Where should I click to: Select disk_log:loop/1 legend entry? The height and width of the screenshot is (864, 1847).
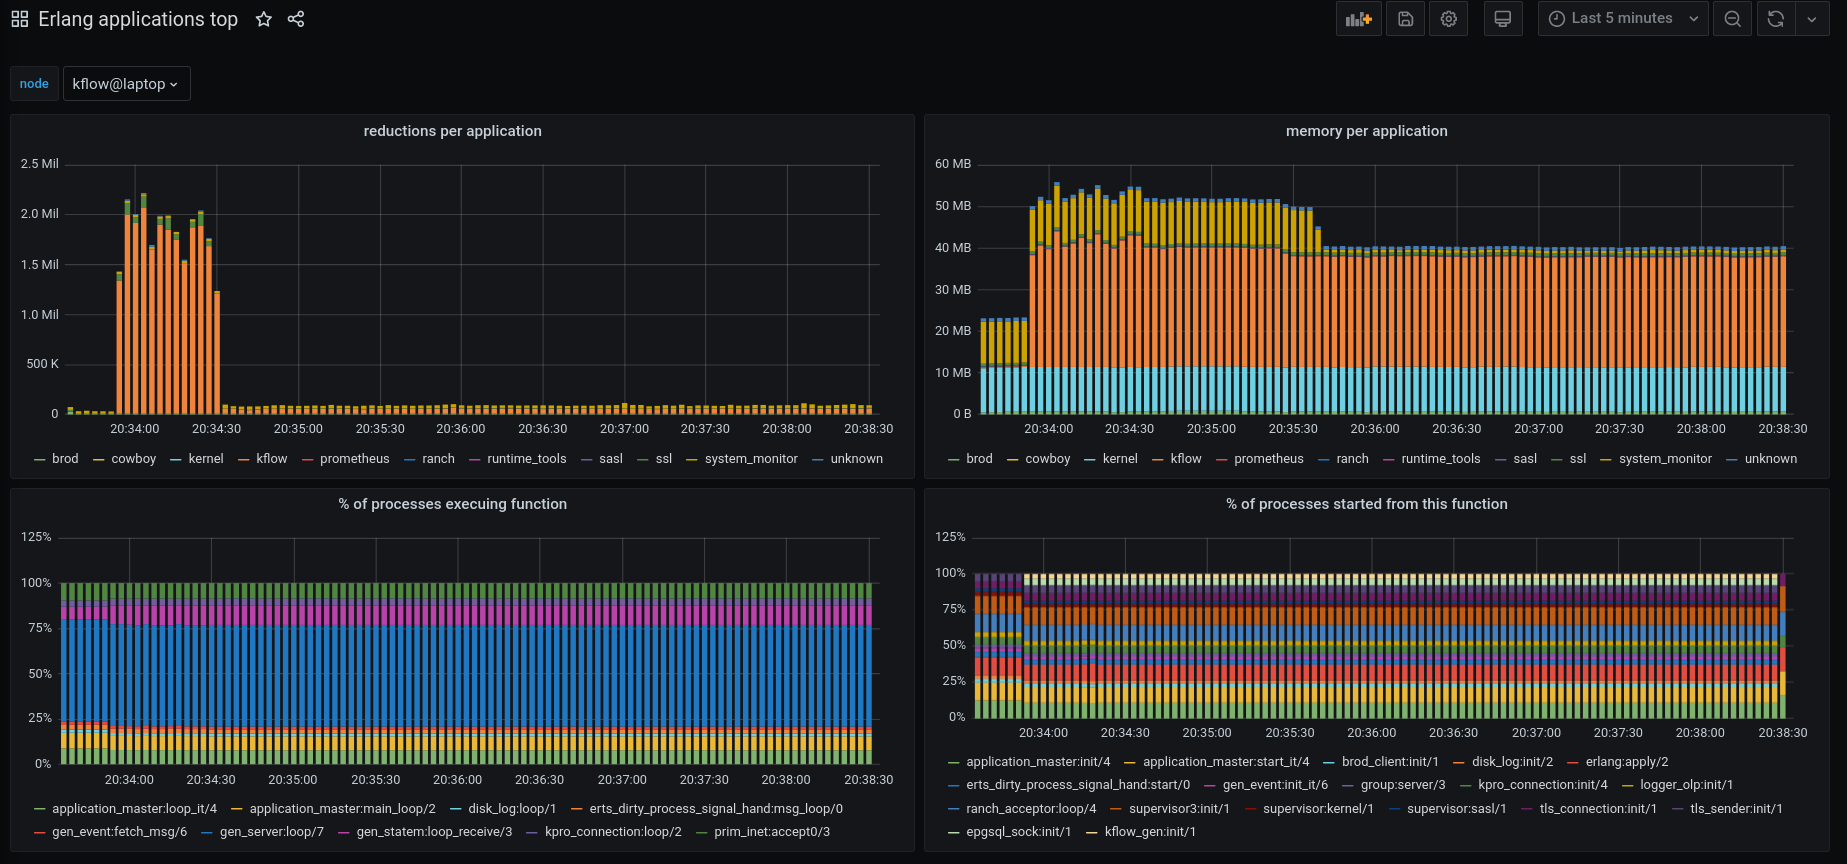[x=512, y=809]
